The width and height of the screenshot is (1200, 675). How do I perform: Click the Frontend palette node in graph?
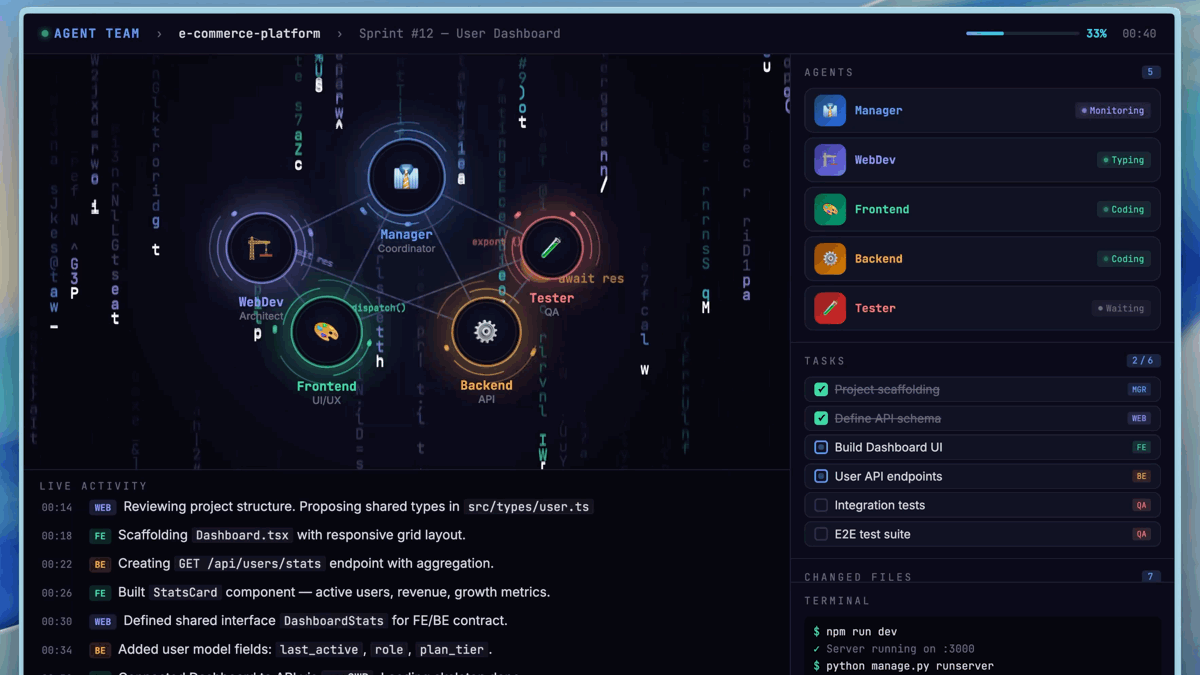click(x=326, y=331)
